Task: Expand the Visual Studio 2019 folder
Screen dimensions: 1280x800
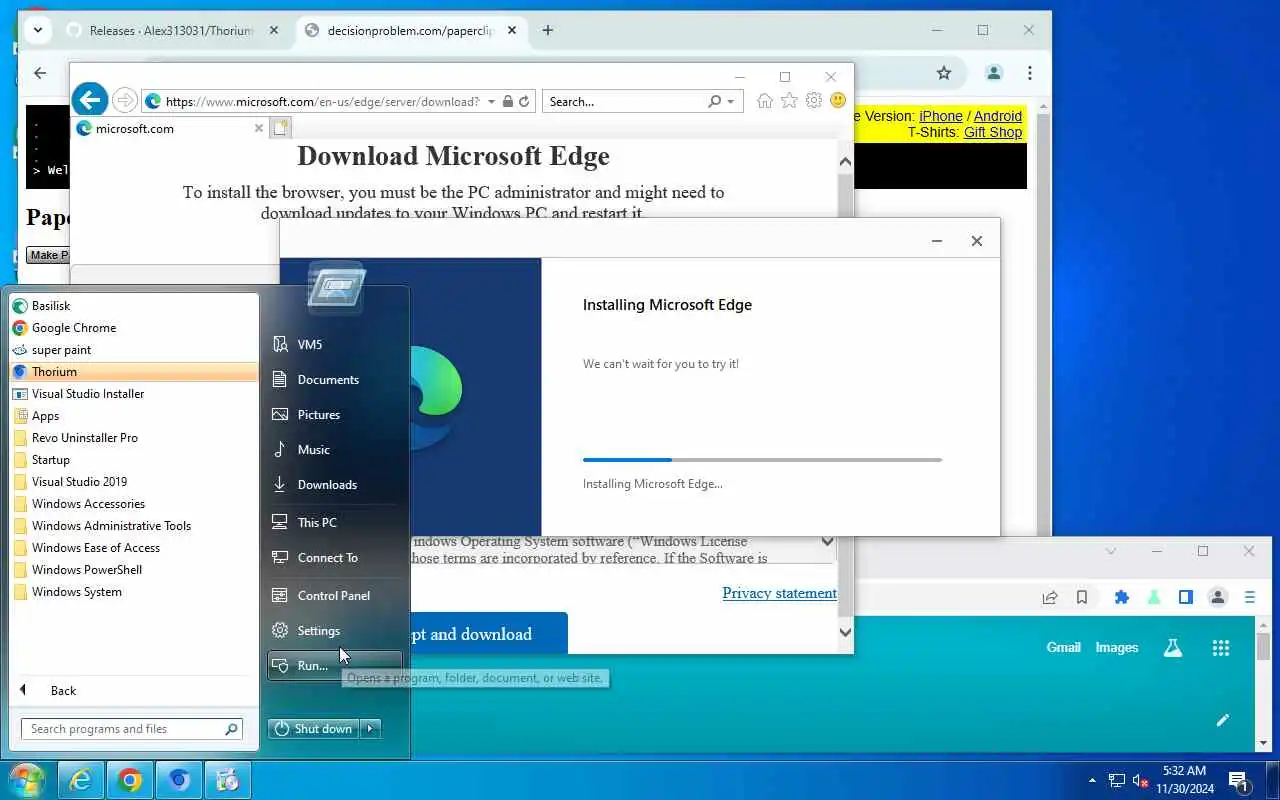Action: pyautogui.click(x=134, y=482)
